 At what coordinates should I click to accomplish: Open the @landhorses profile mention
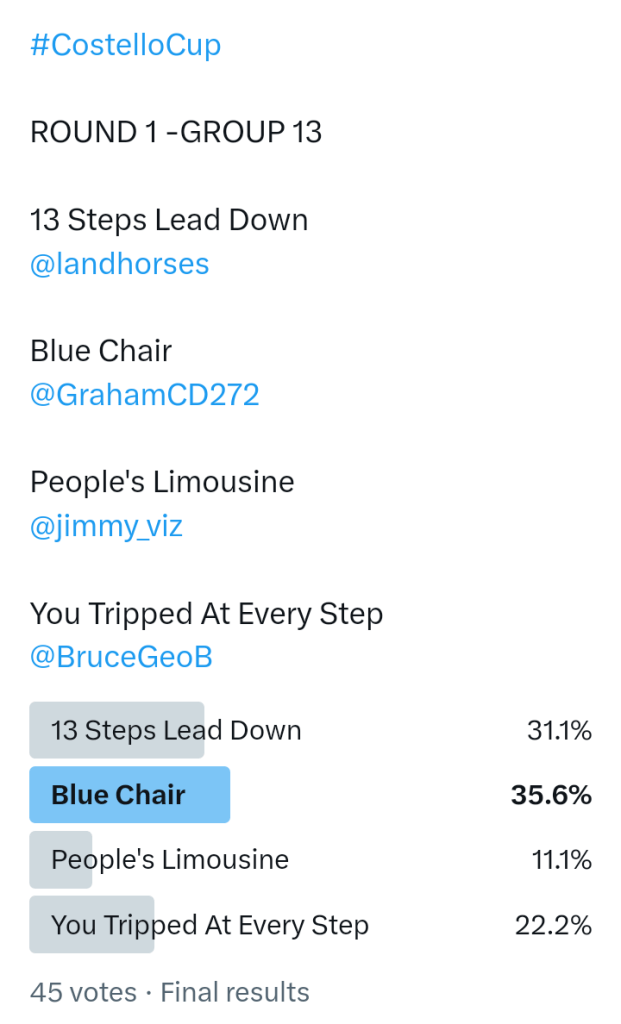point(120,264)
